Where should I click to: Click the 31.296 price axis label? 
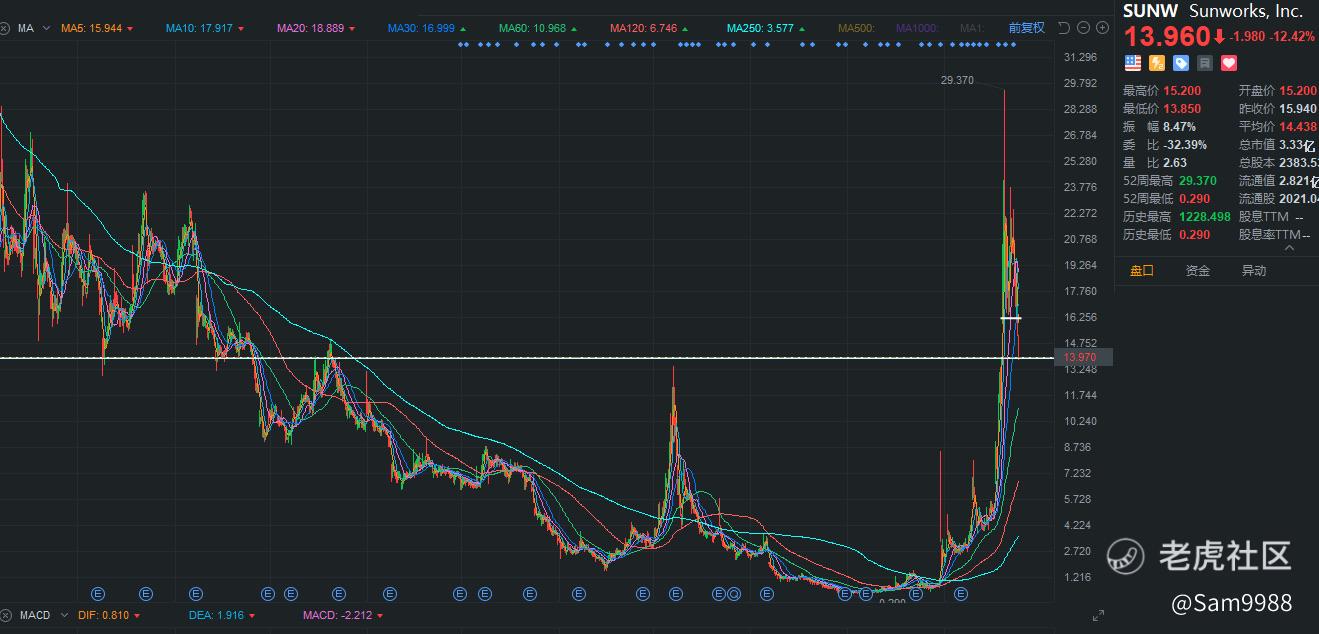(x=1082, y=57)
